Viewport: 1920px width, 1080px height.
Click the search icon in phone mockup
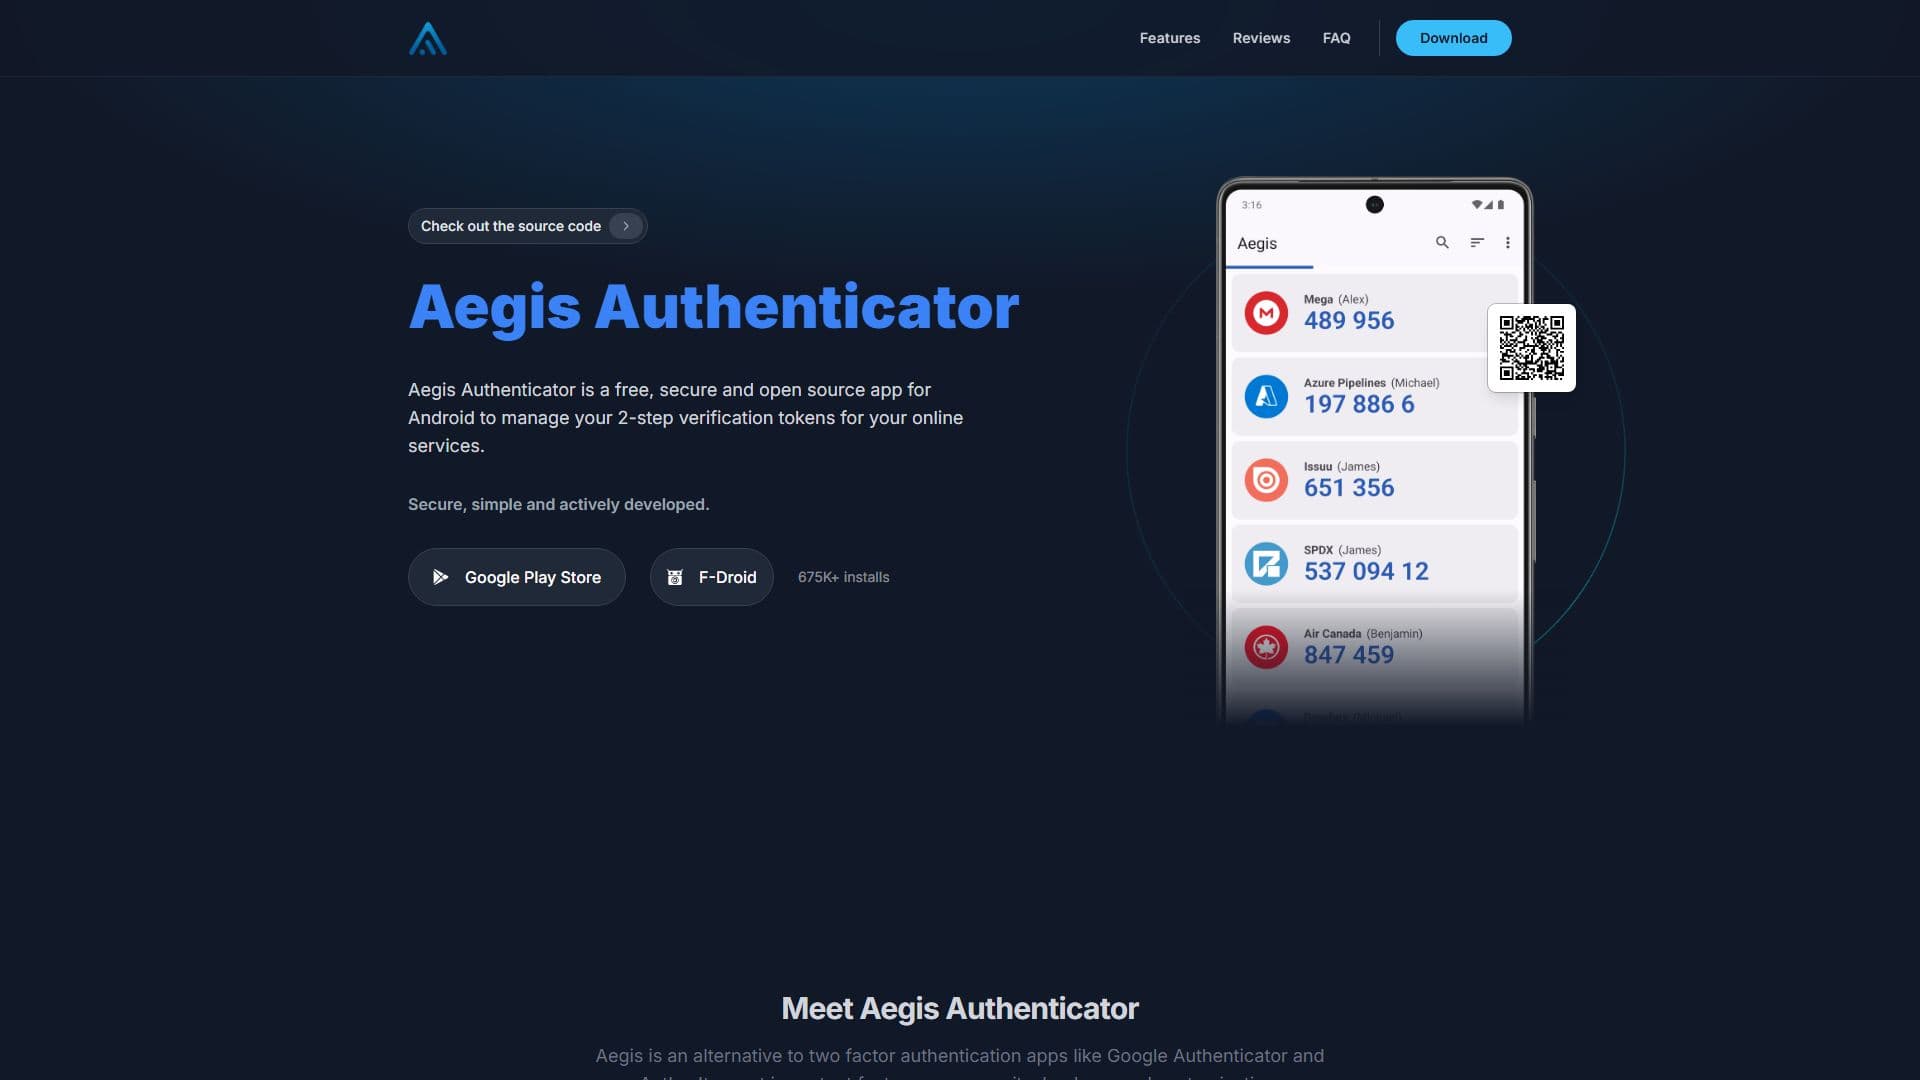coord(1442,243)
